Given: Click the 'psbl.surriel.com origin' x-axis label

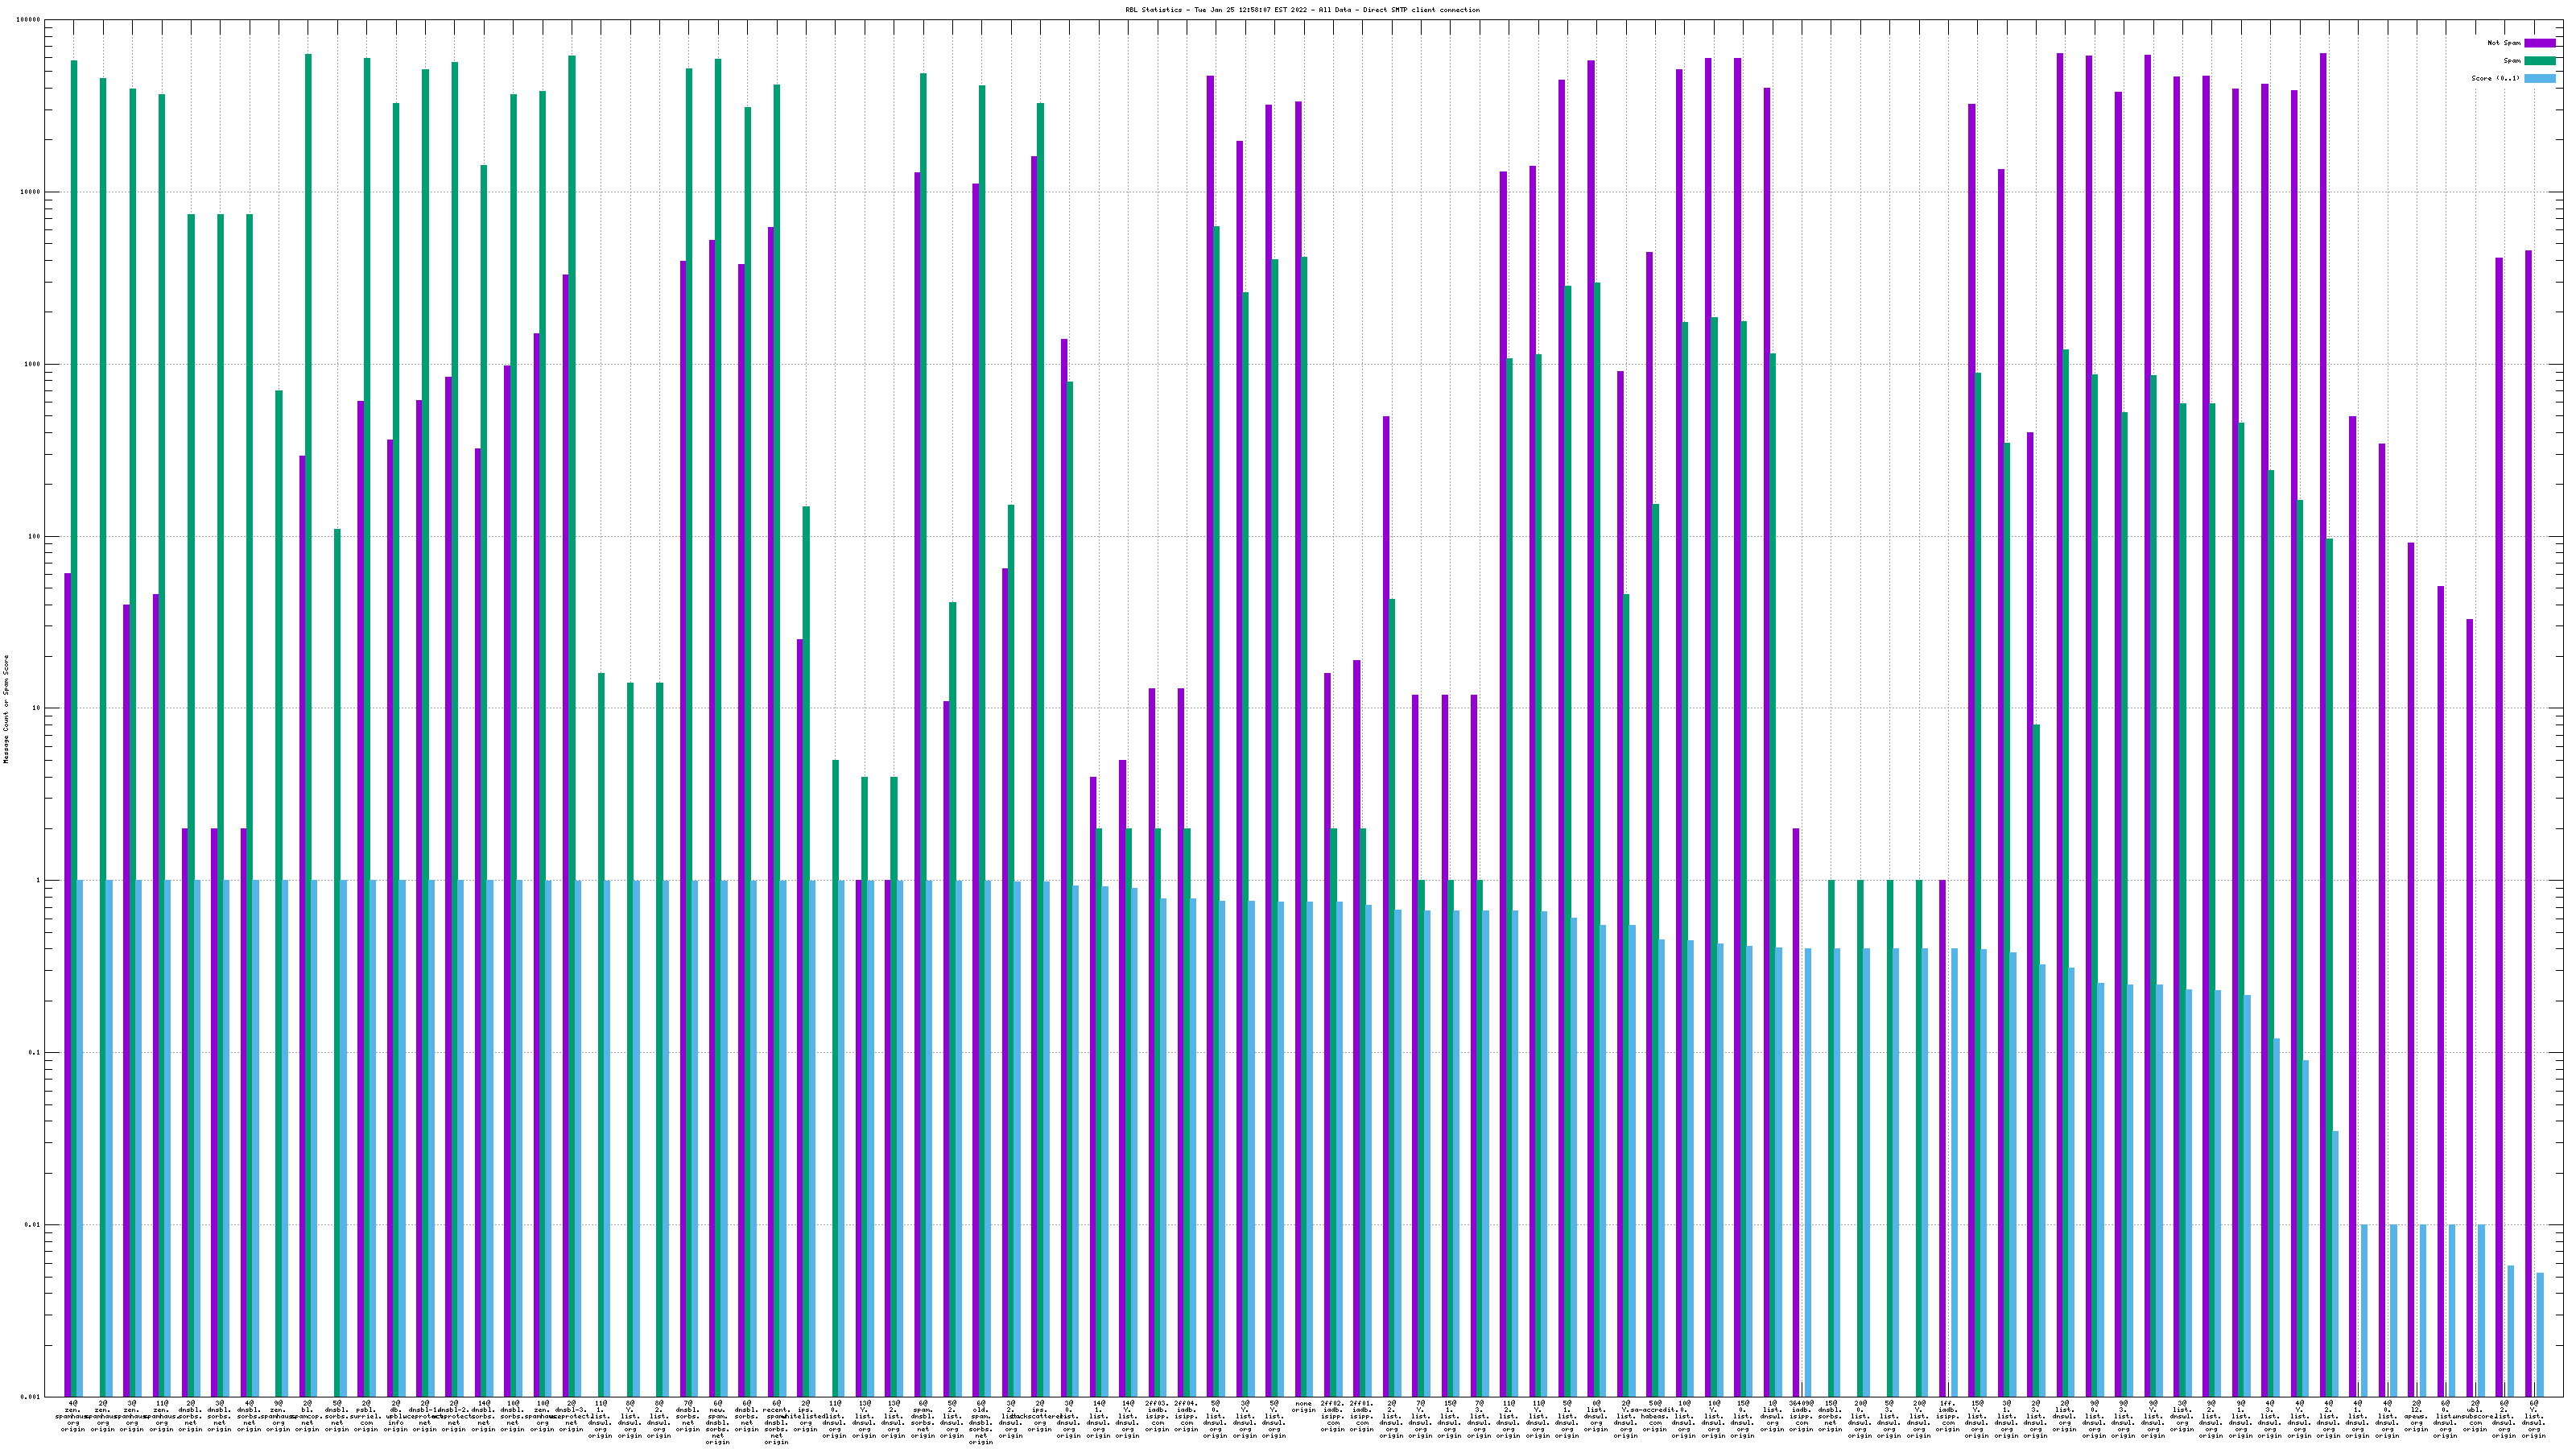Looking at the screenshot, I should [366, 1416].
